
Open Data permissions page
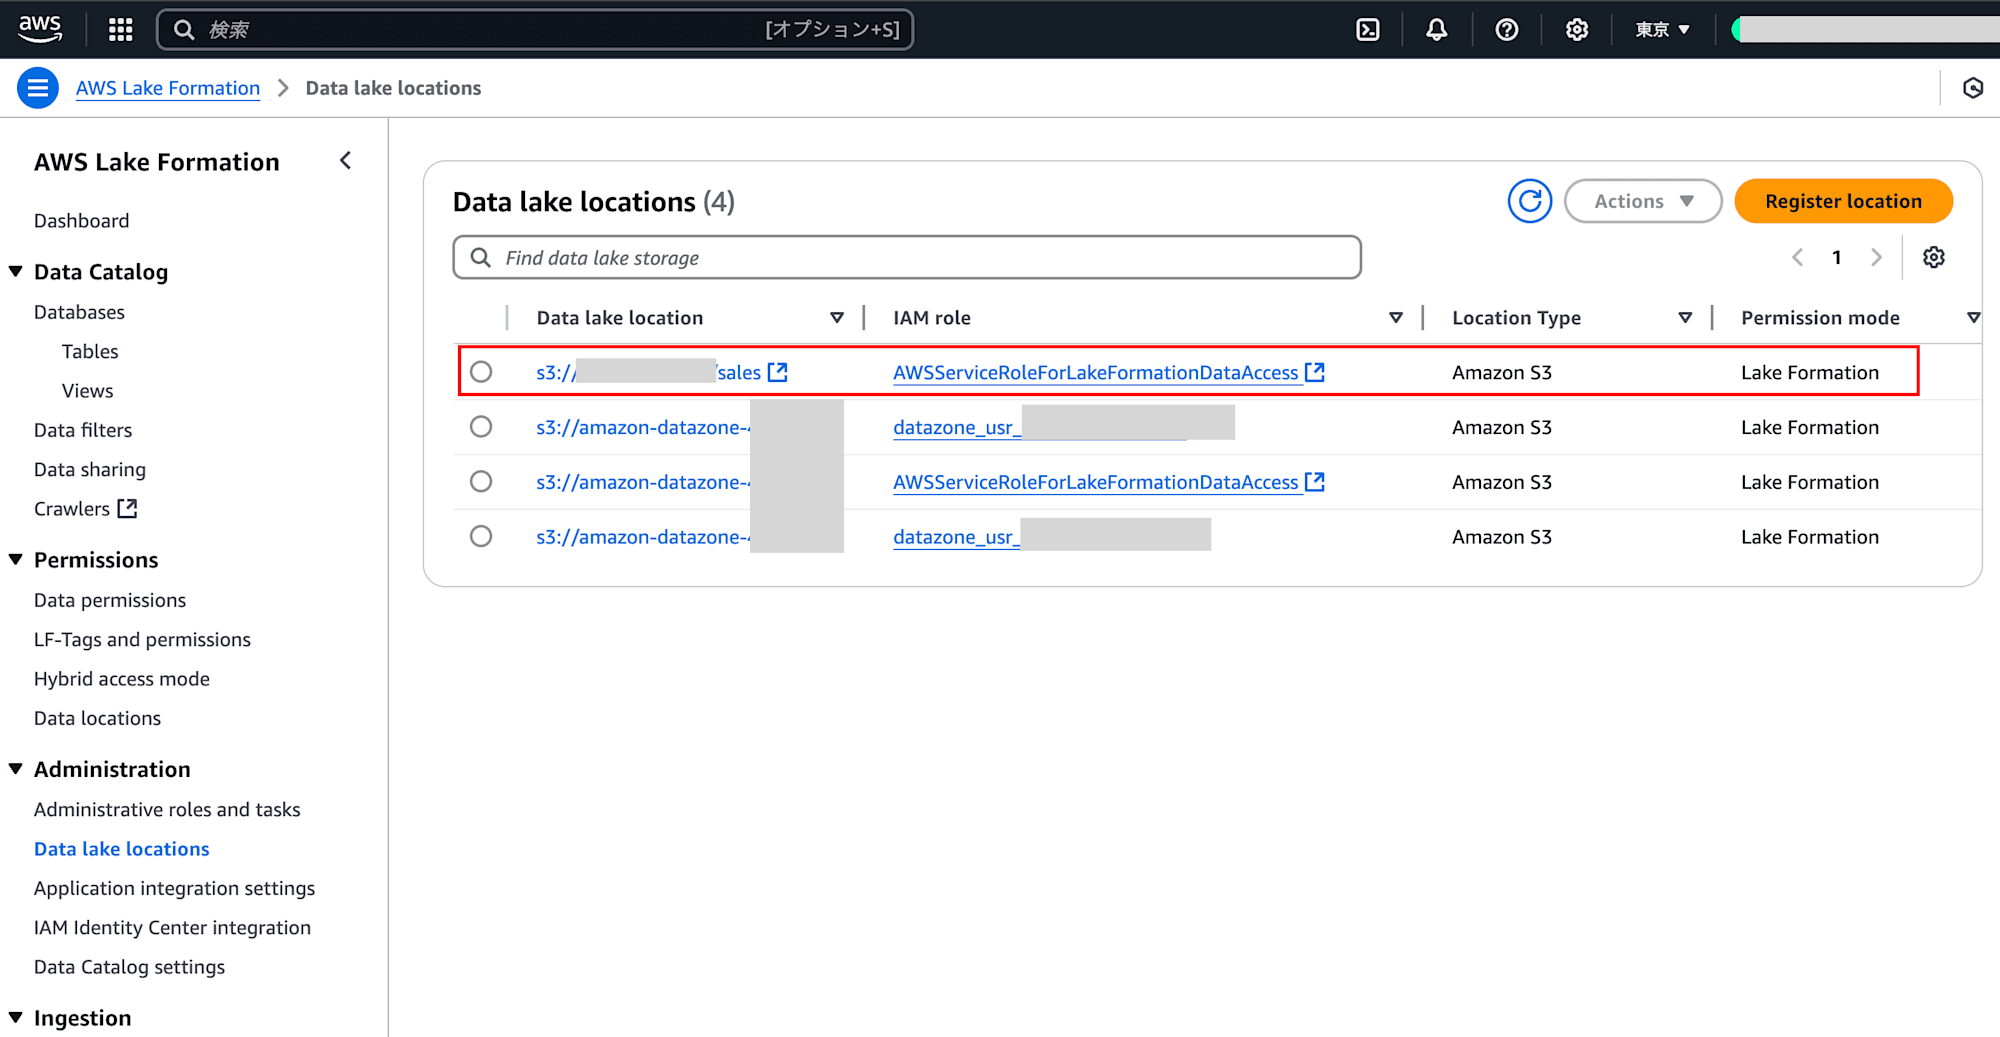(x=110, y=600)
